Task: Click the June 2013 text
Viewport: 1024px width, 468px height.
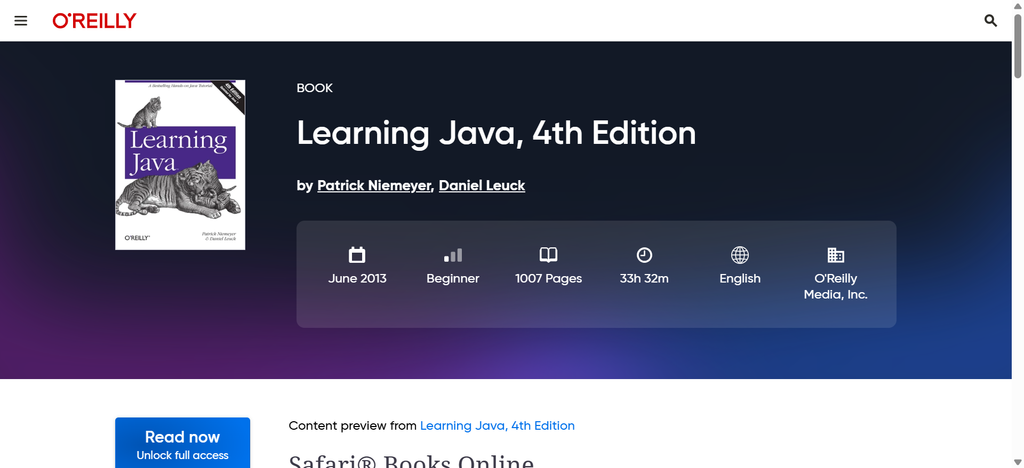Action: tap(357, 279)
